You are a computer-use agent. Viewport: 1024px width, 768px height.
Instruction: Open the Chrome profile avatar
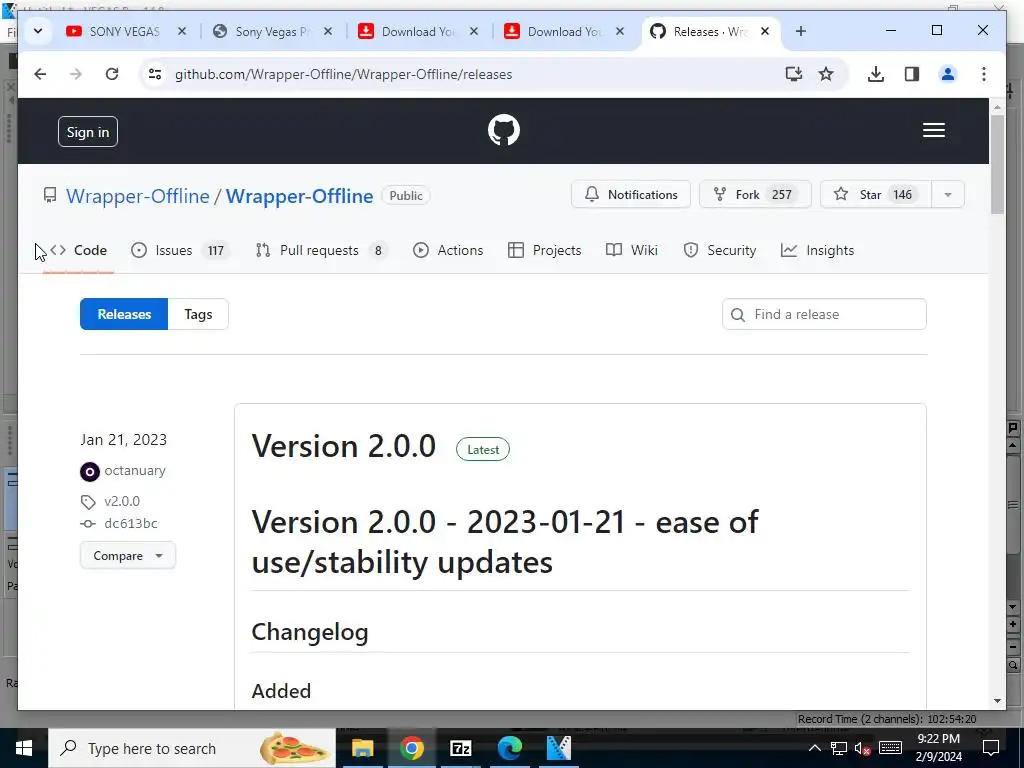[948, 74]
